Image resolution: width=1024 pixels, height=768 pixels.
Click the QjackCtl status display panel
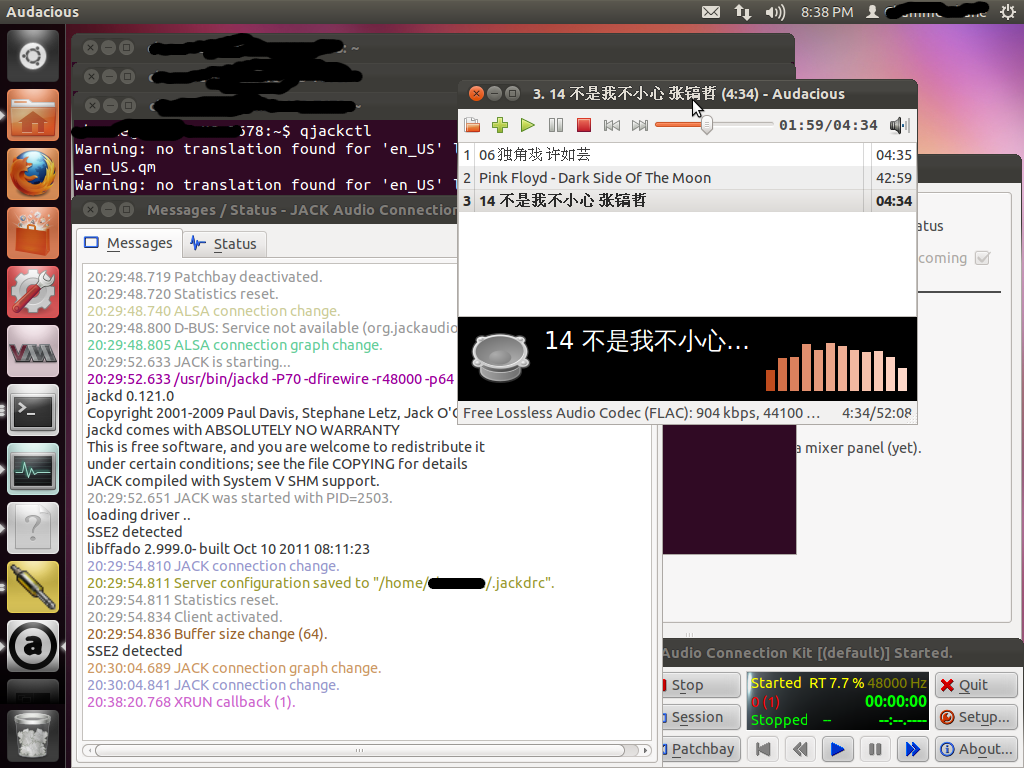click(x=838, y=701)
